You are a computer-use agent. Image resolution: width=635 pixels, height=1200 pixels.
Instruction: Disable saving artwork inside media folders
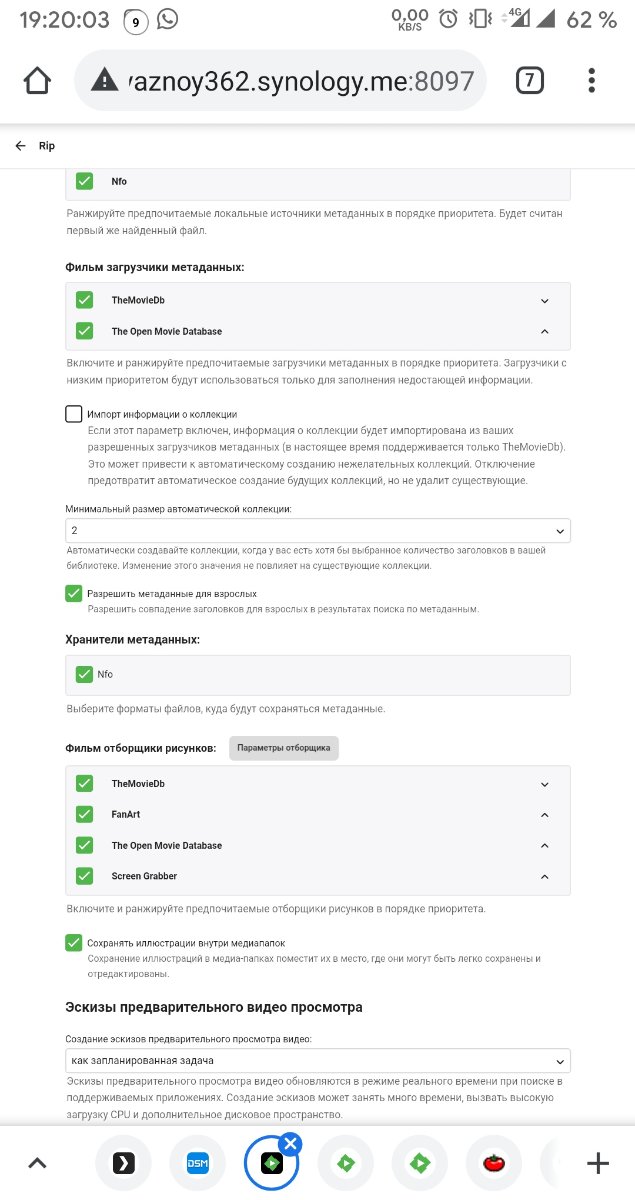pyautogui.click(x=73, y=942)
